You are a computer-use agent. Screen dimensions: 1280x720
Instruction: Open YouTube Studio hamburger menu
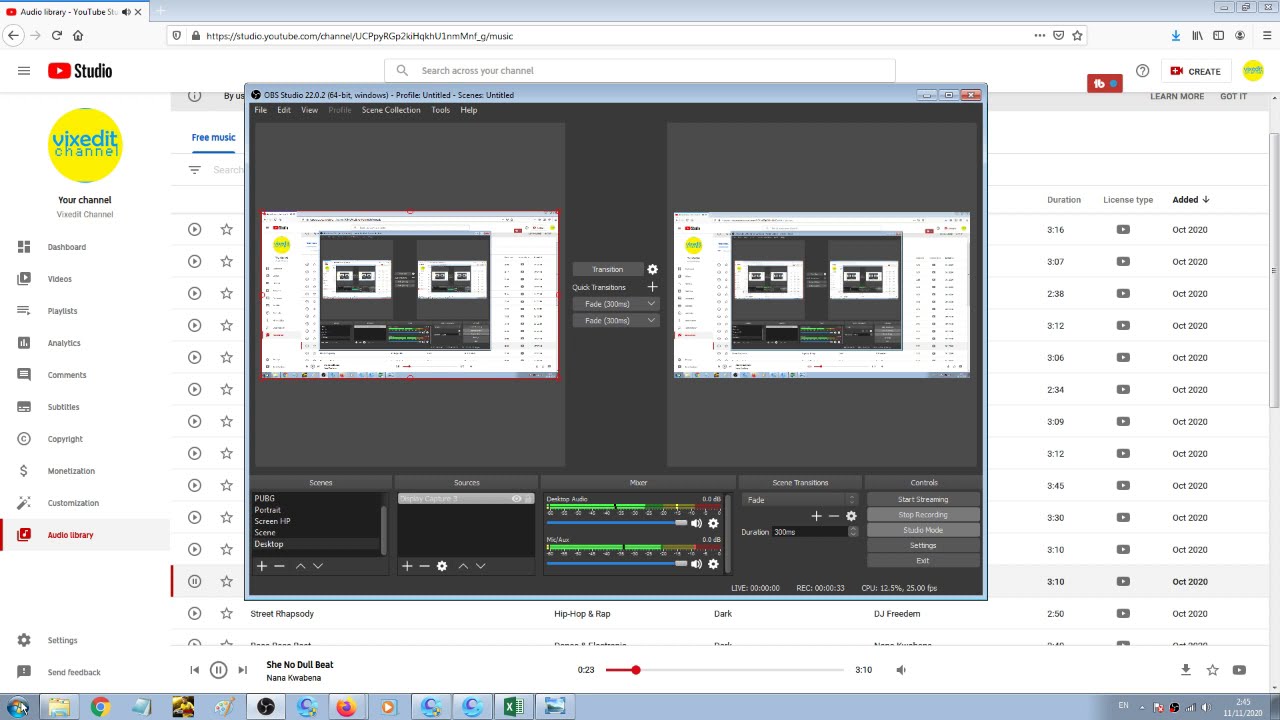click(24, 71)
